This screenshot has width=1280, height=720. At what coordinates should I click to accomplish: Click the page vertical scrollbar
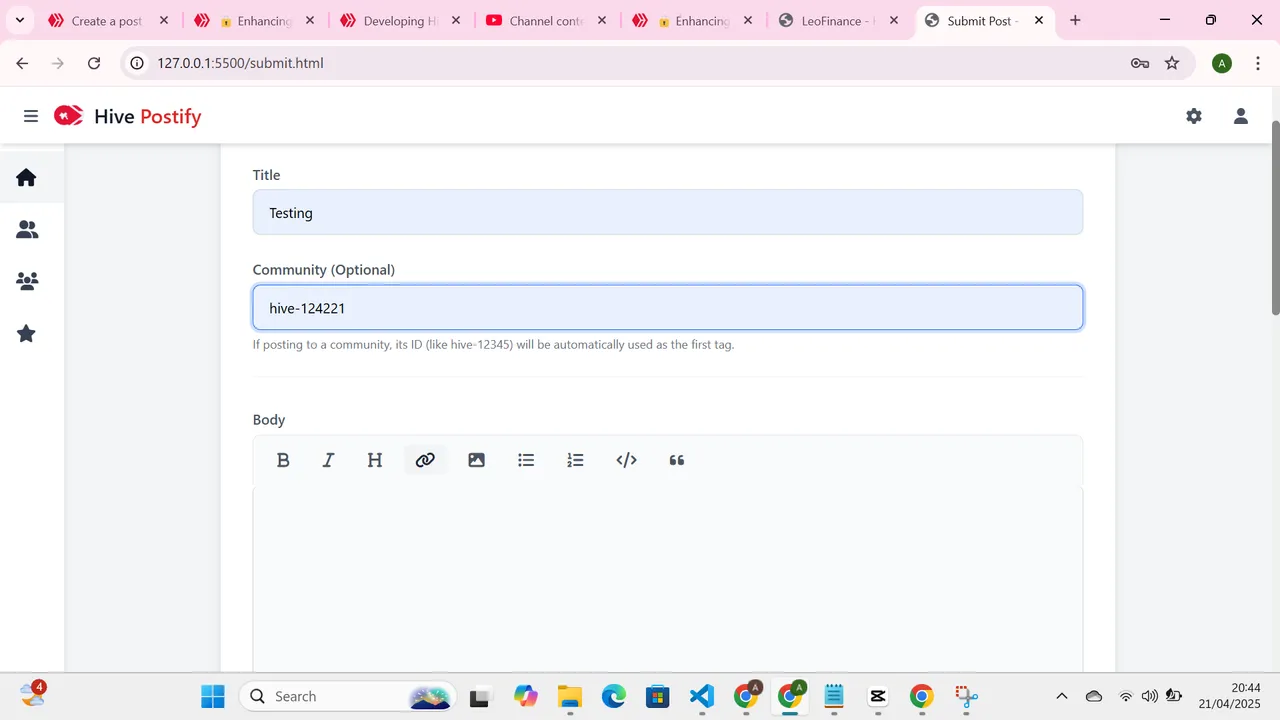(1275, 218)
